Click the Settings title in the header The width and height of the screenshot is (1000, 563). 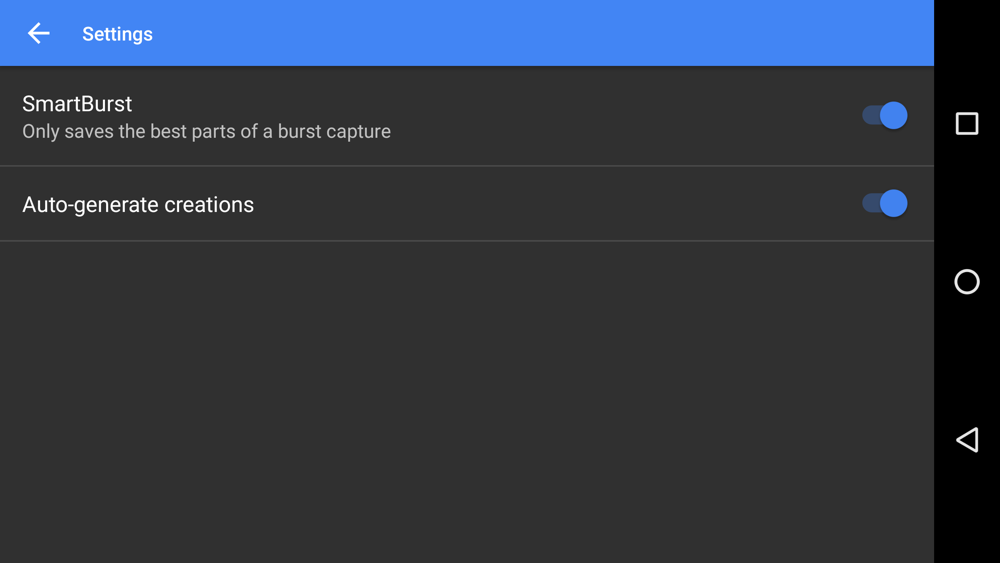[117, 34]
